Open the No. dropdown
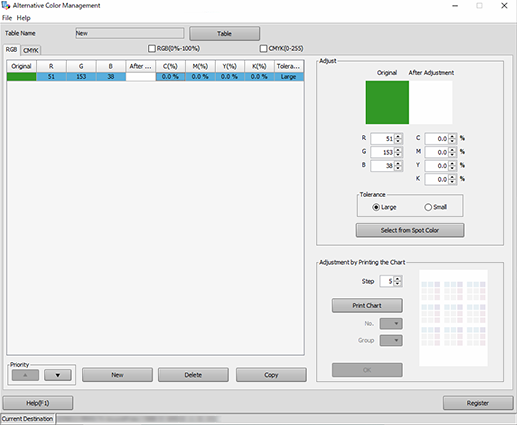 (x=391, y=324)
